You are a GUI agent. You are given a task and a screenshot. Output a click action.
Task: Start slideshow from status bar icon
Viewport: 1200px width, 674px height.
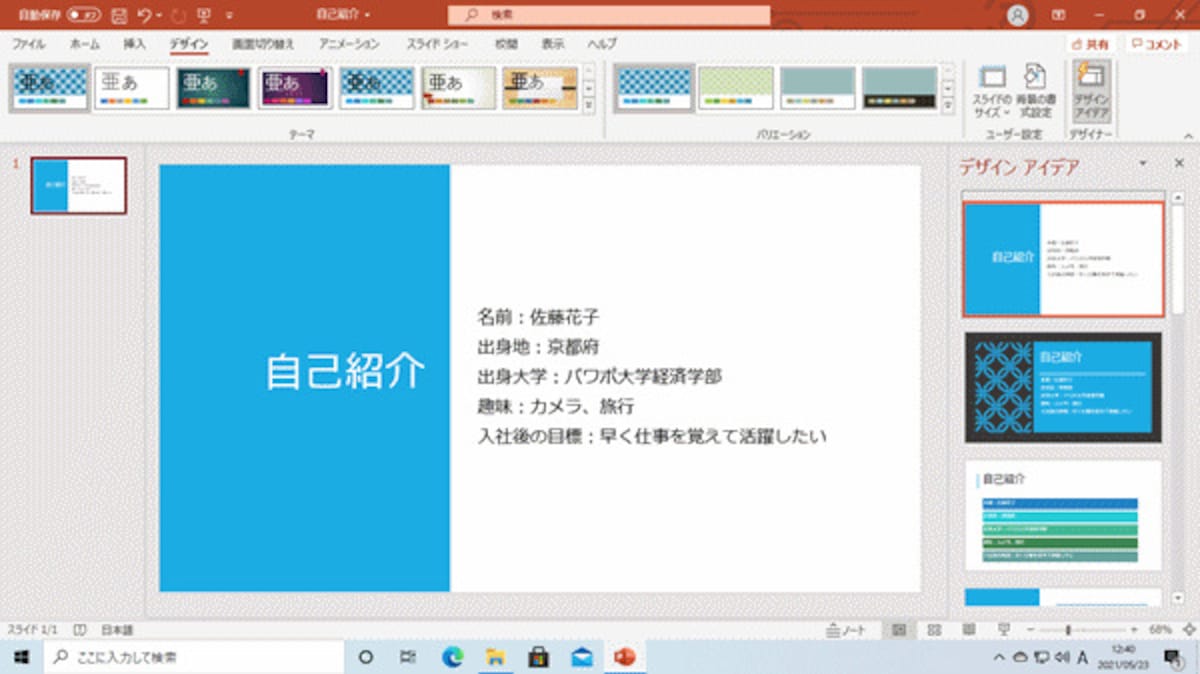tap(1003, 630)
